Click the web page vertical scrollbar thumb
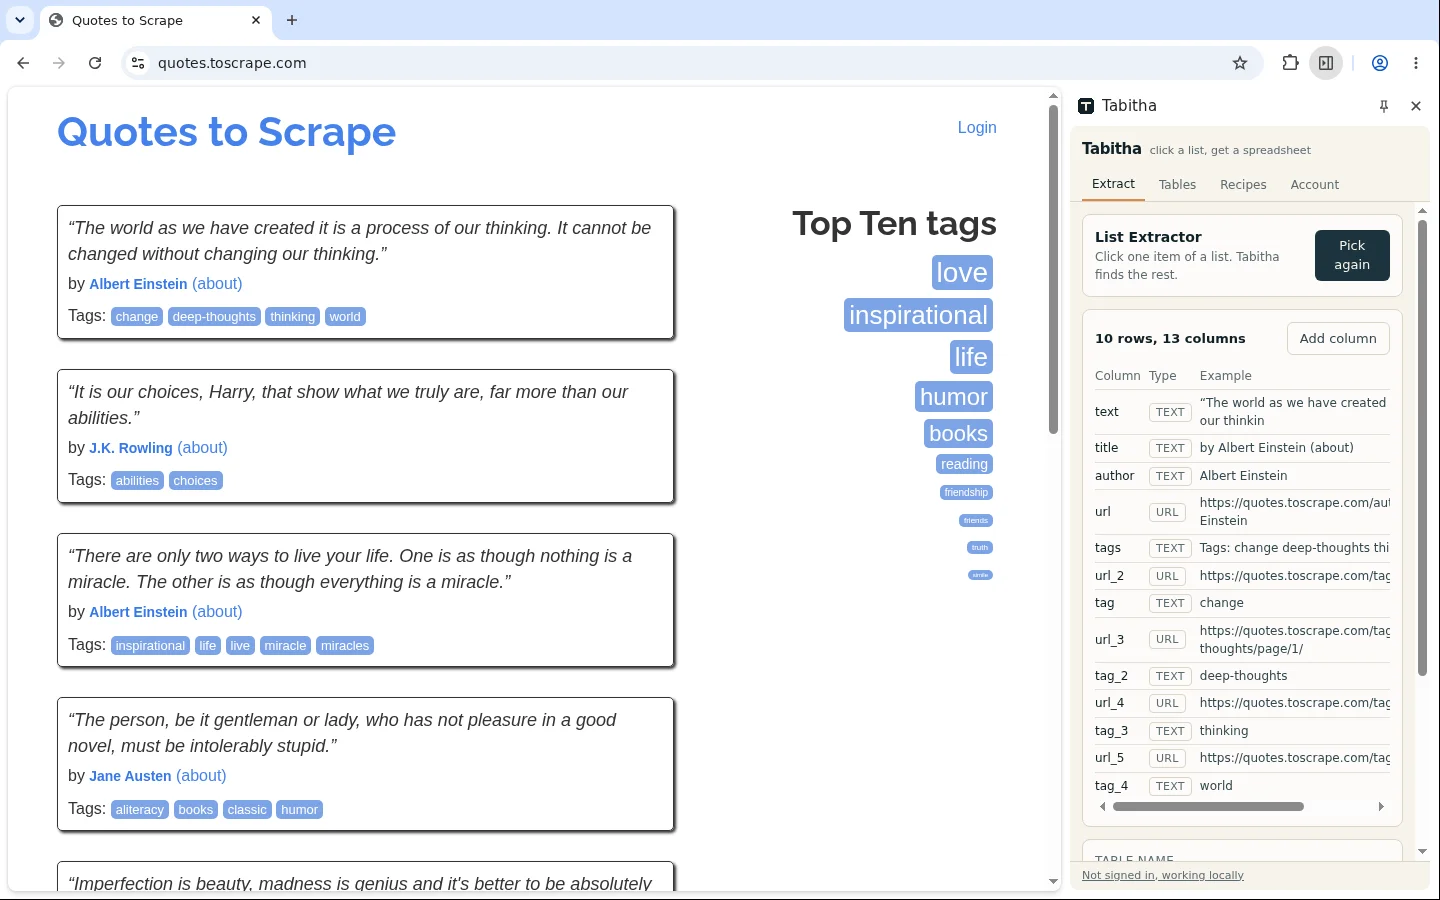The height and width of the screenshot is (900, 1440). tap(1053, 270)
